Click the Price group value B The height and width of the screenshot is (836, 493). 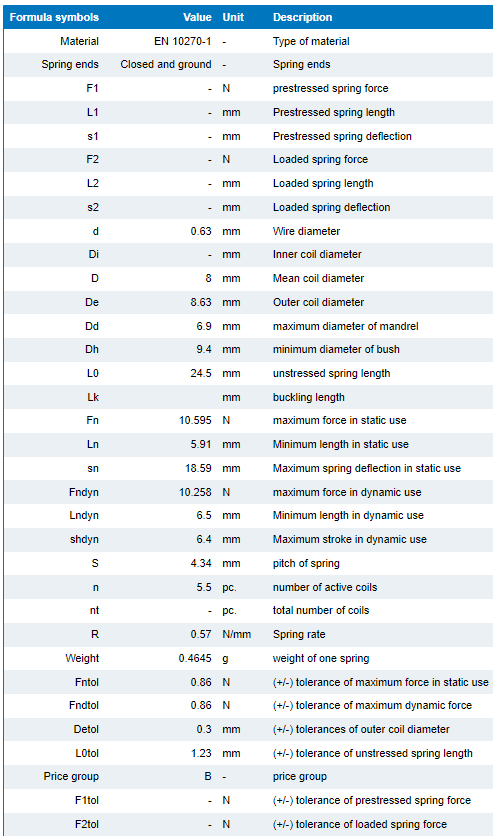[208, 776]
